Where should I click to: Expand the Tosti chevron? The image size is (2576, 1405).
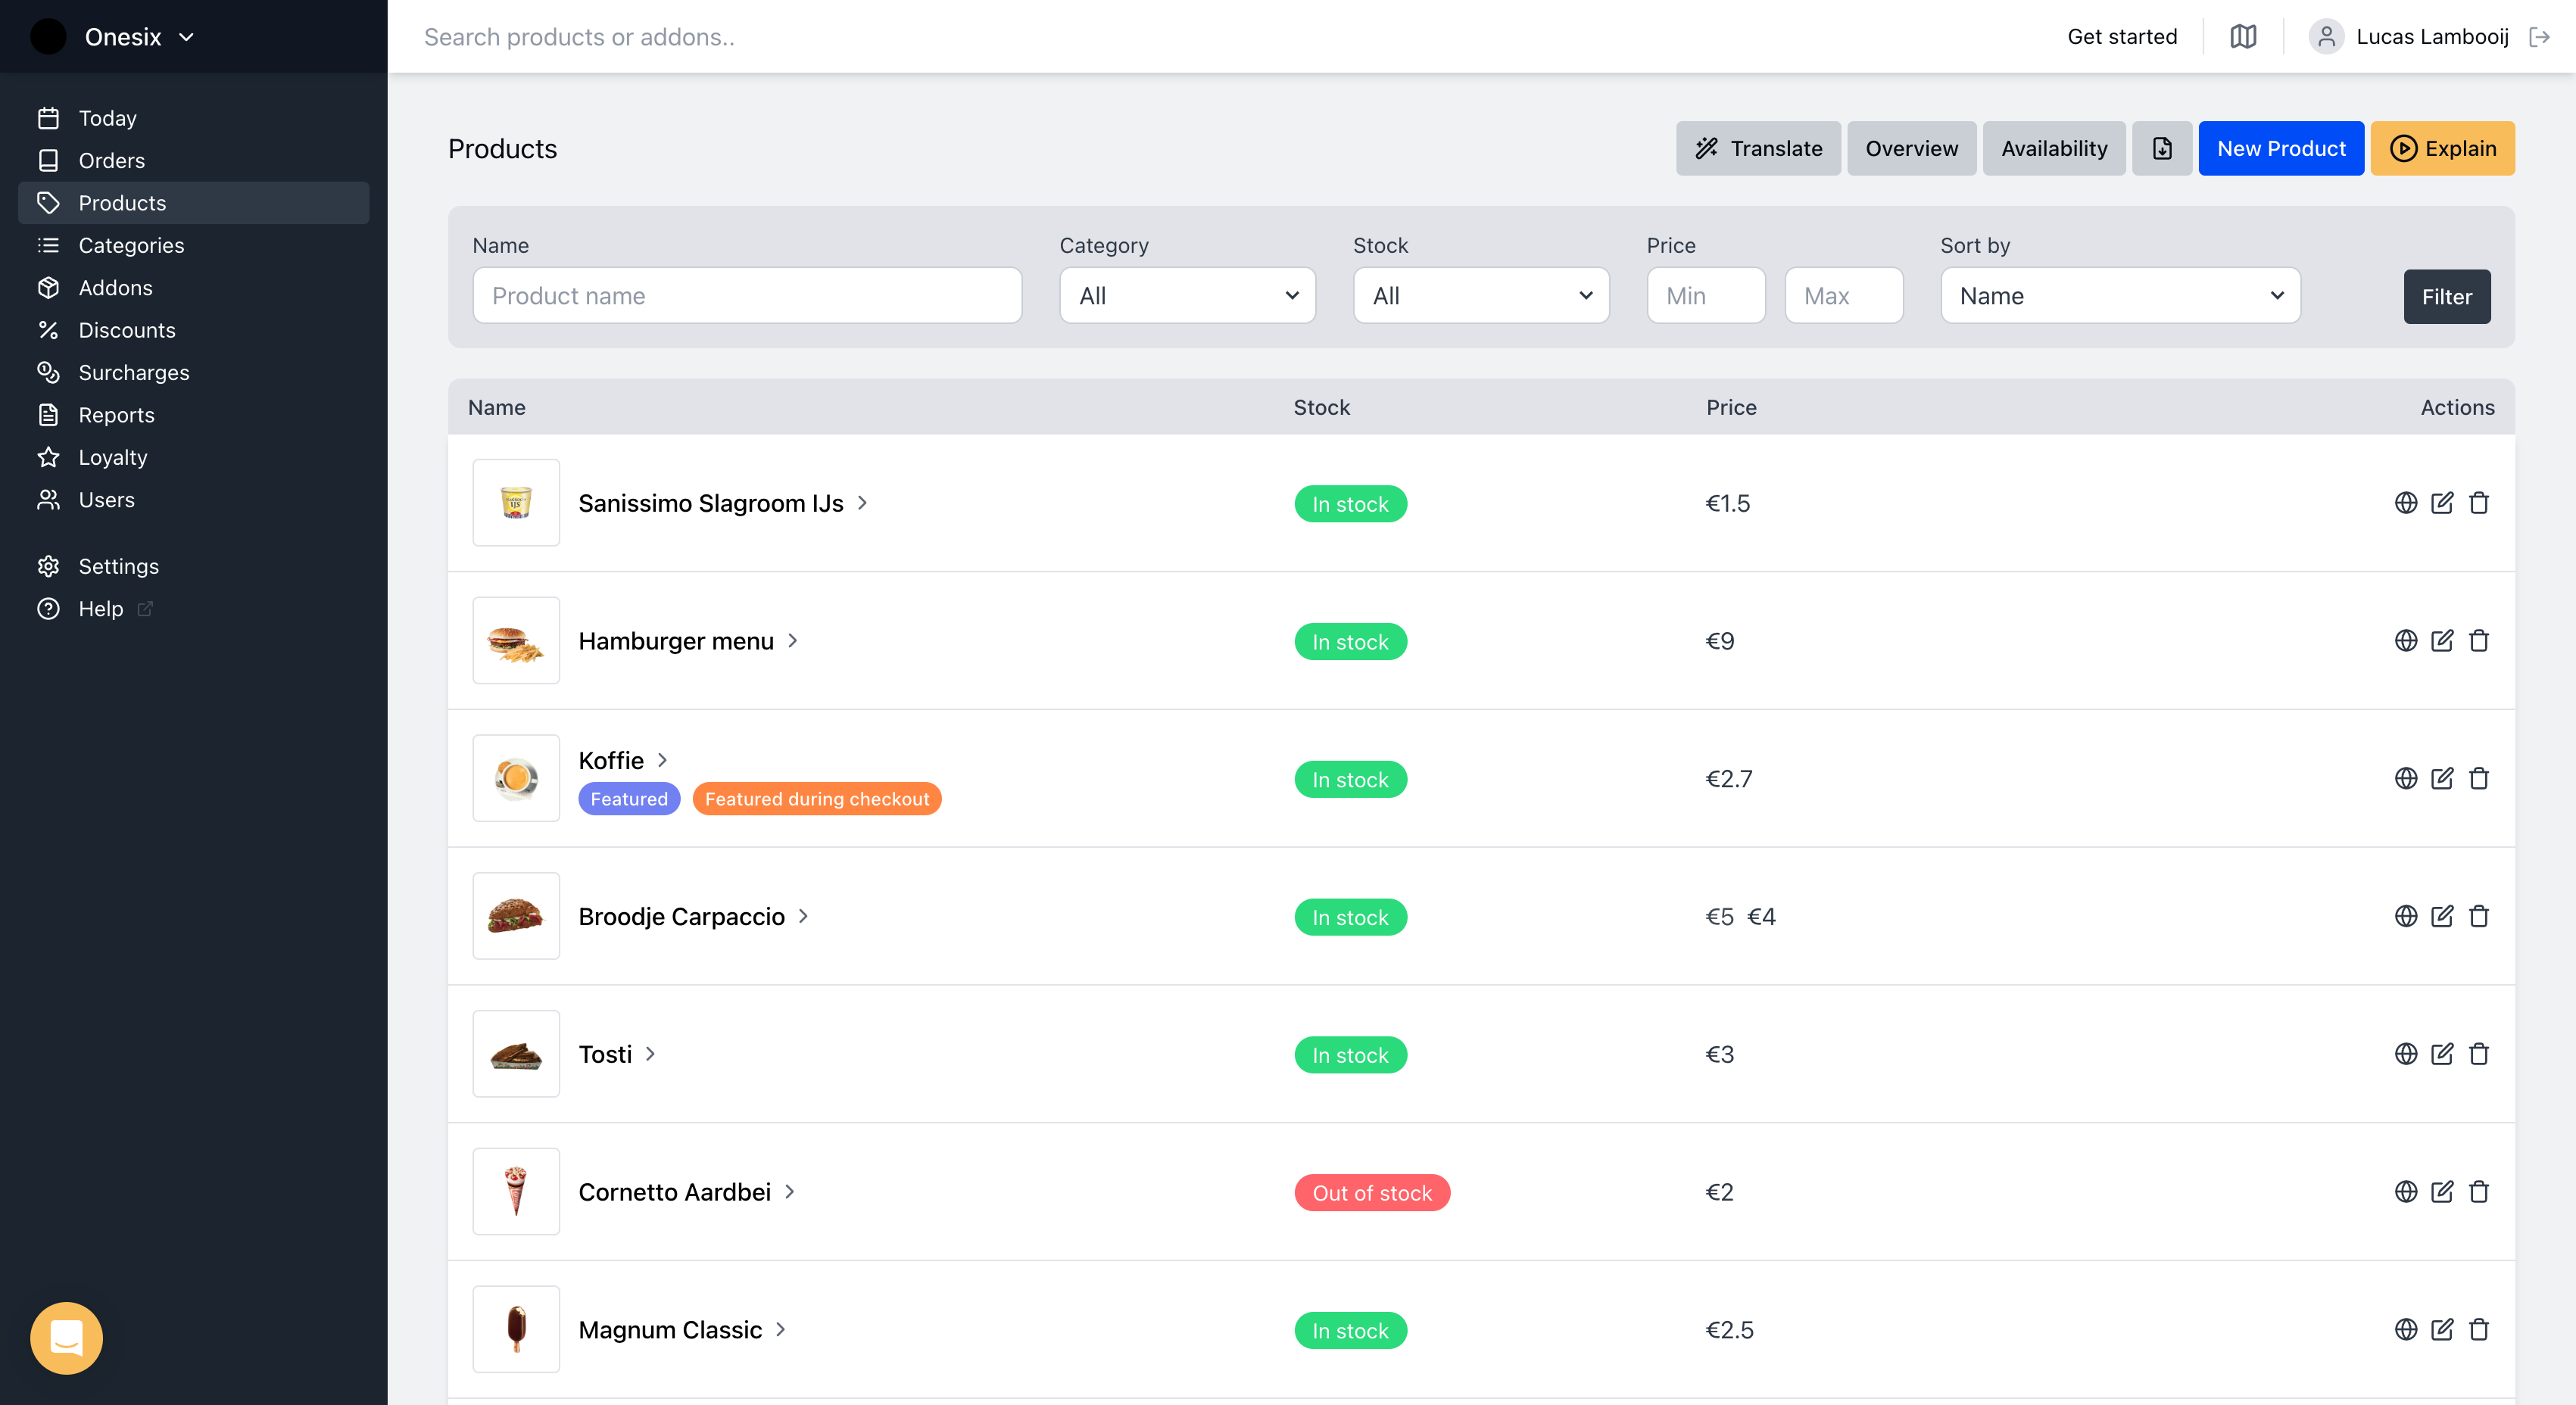[650, 1054]
